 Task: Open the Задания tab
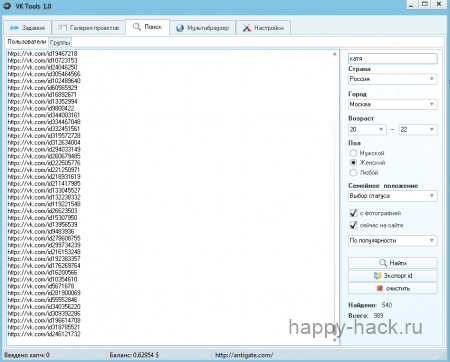tap(27, 28)
